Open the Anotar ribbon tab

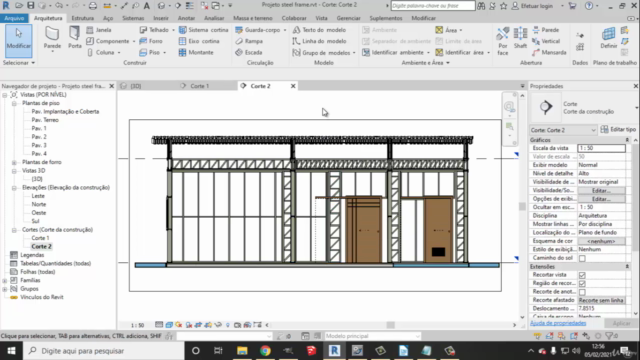(186, 18)
